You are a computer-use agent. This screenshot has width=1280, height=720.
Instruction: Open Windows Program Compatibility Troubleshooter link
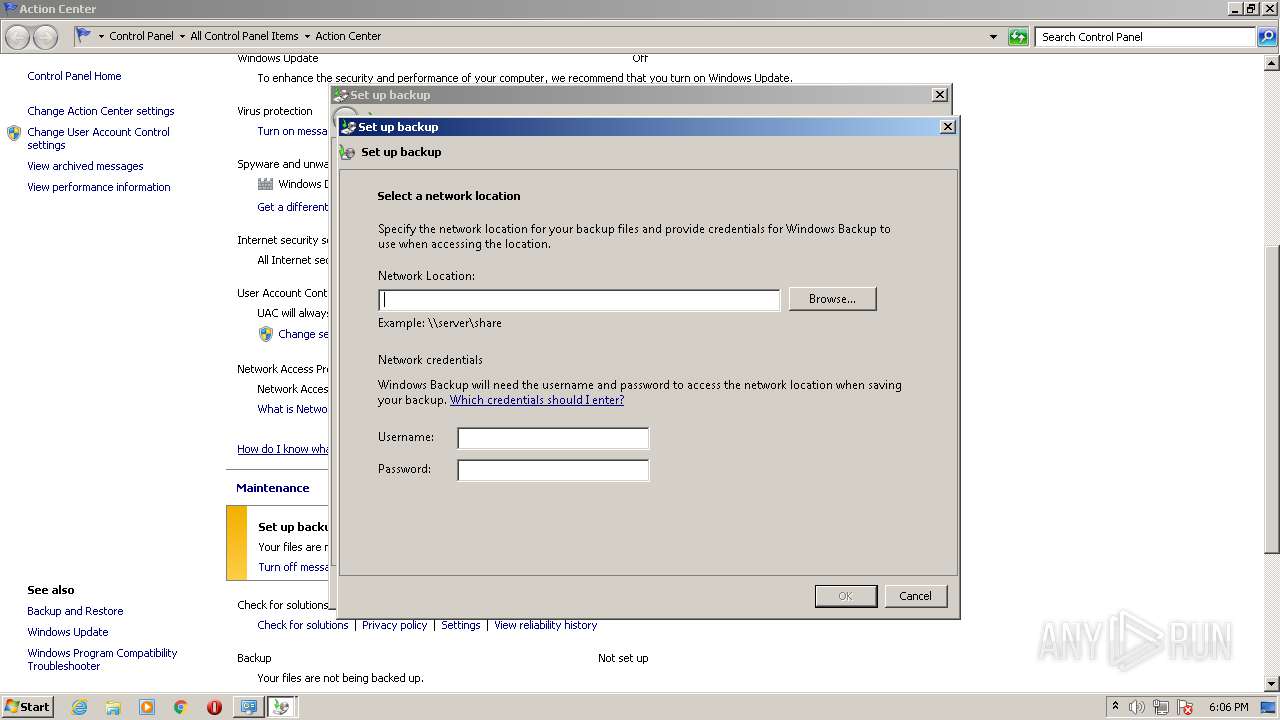[102, 659]
